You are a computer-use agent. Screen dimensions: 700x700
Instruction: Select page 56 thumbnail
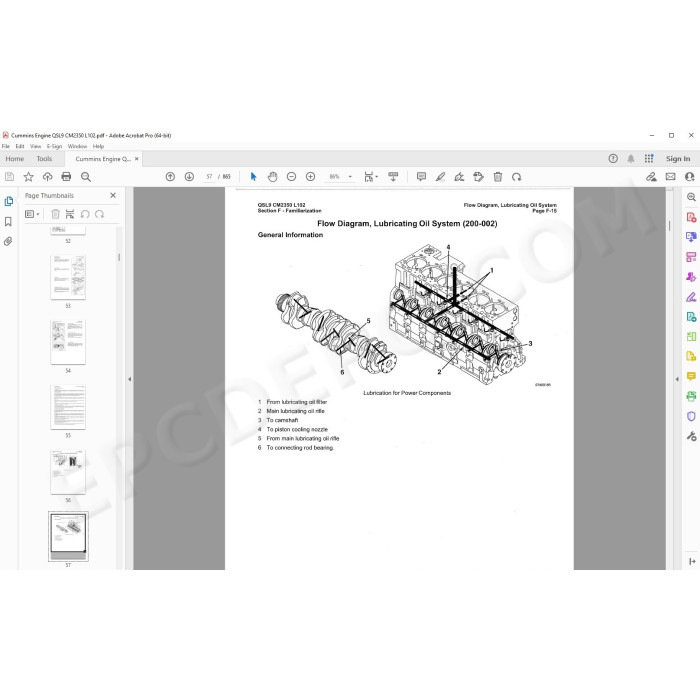tap(68, 472)
